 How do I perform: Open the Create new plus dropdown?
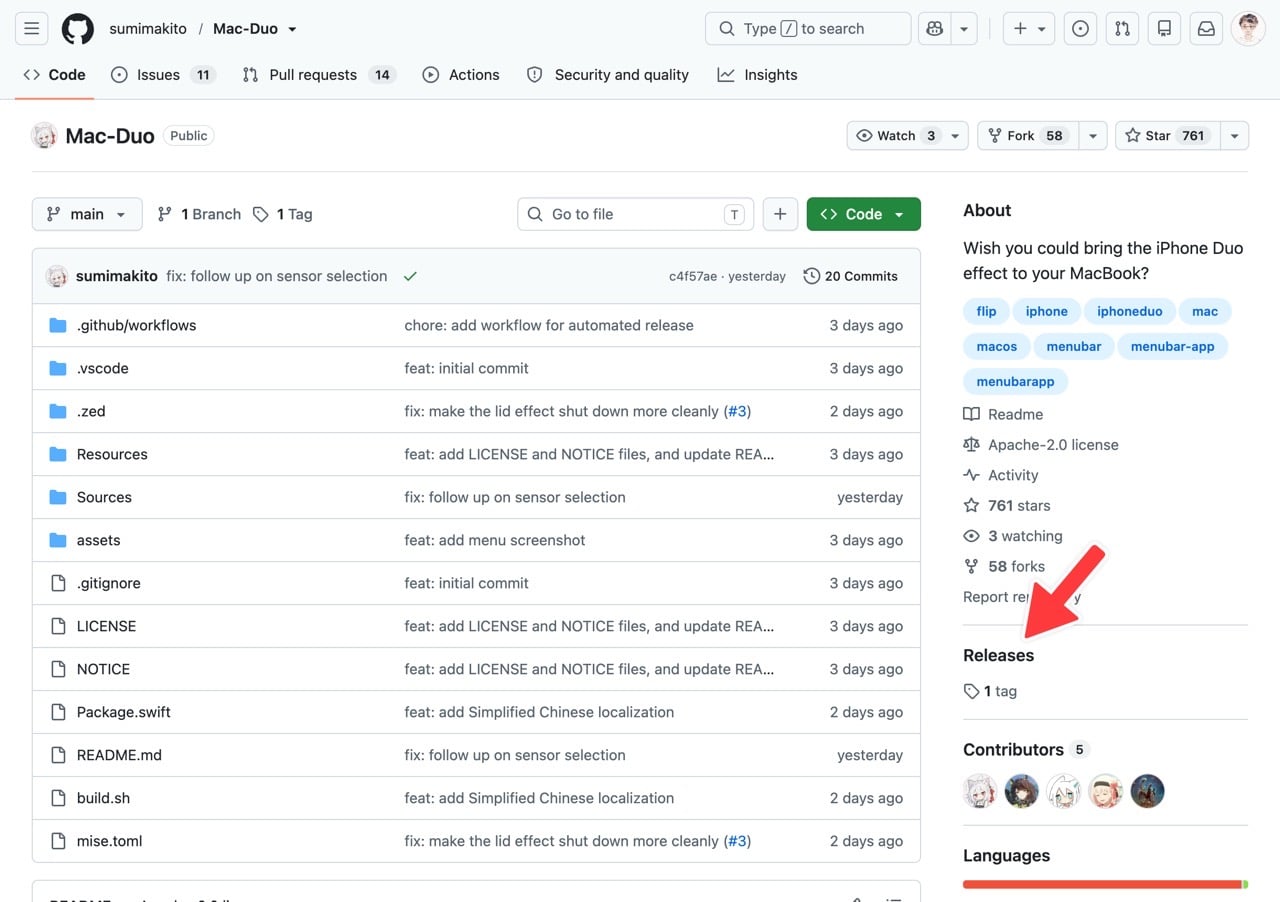pos(1029,29)
